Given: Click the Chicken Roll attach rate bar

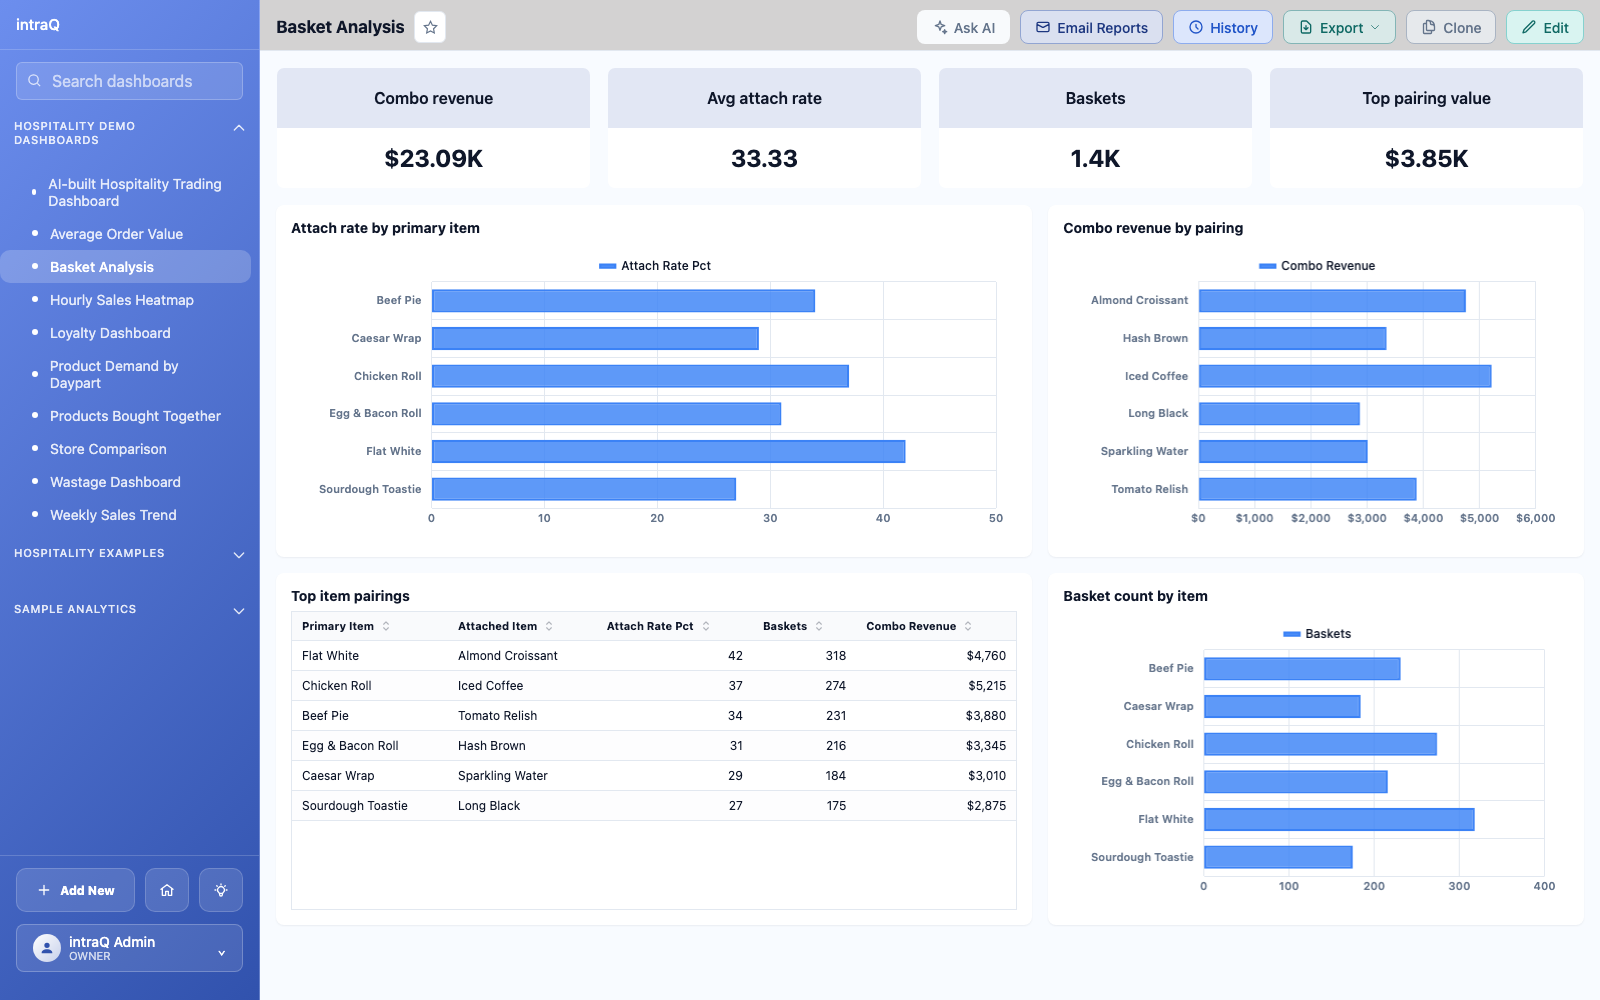Looking at the screenshot, I should (640, 376).
